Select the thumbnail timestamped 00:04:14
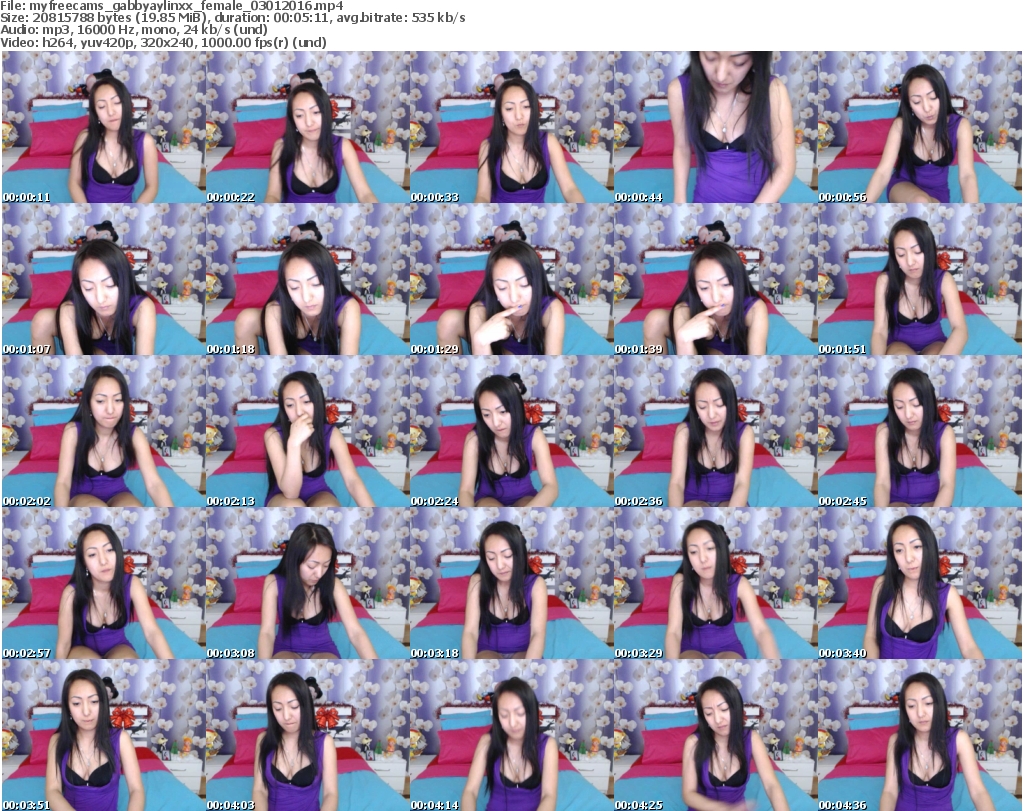The width and height of the screenshot is (1024, 811). pos(511,735)
